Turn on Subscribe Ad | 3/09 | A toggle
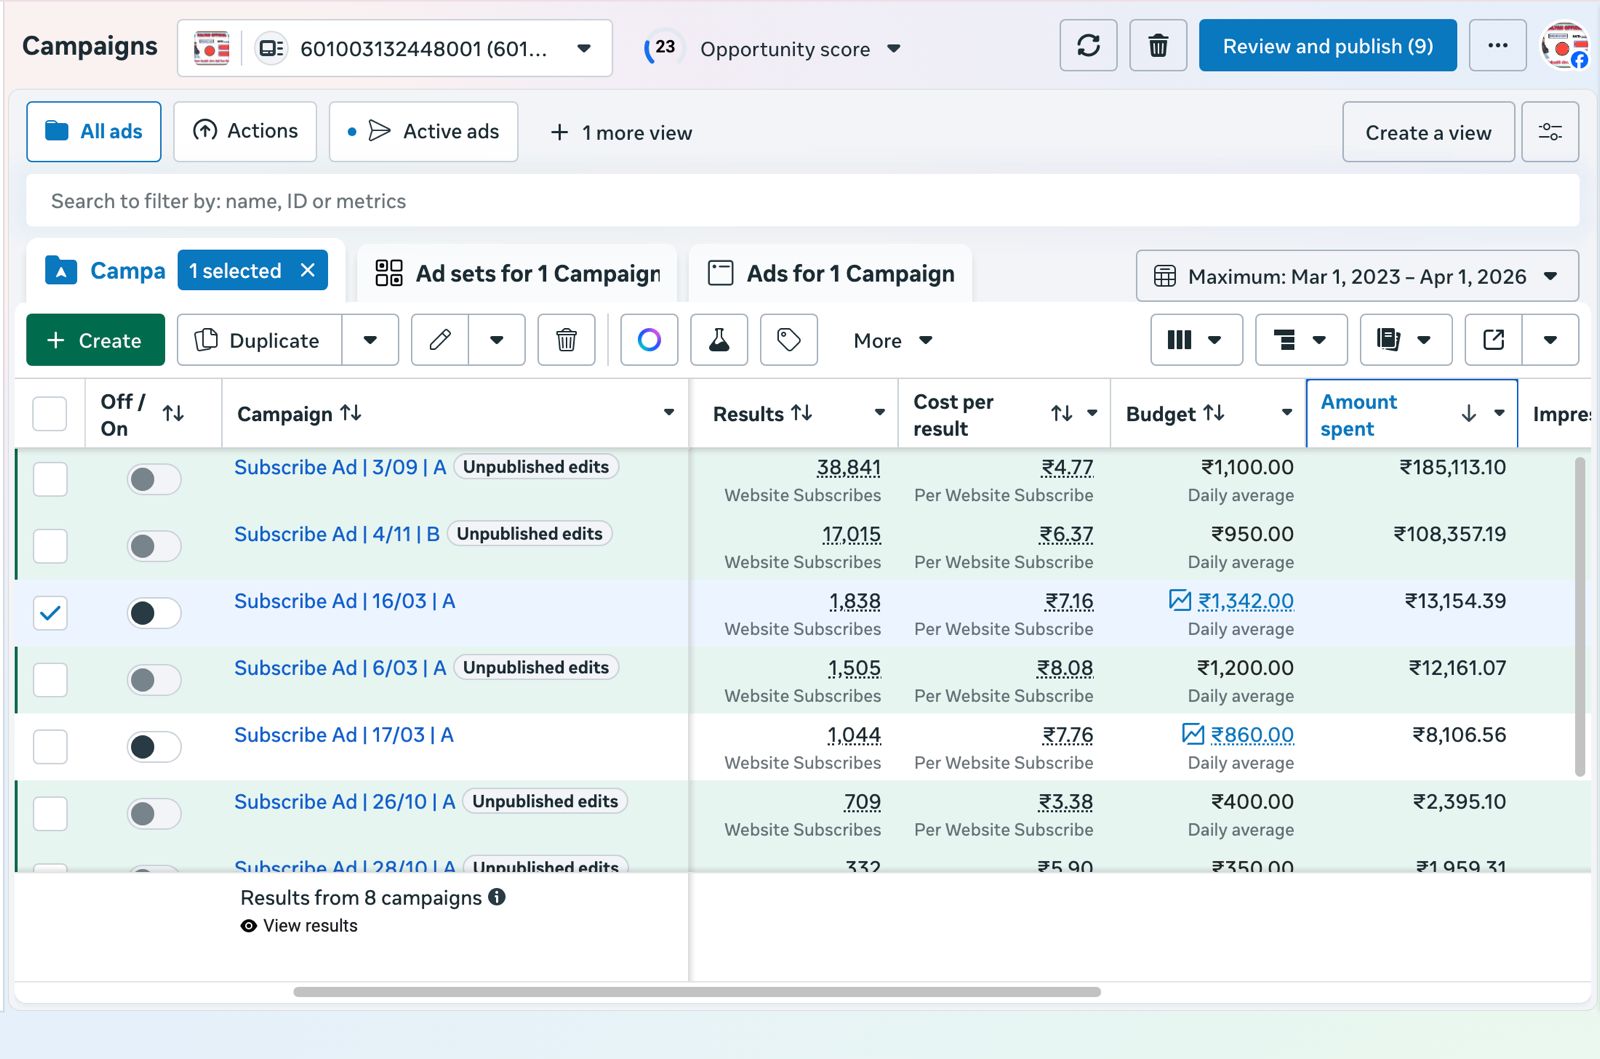1600x1059 pixels. click(154, 479)
